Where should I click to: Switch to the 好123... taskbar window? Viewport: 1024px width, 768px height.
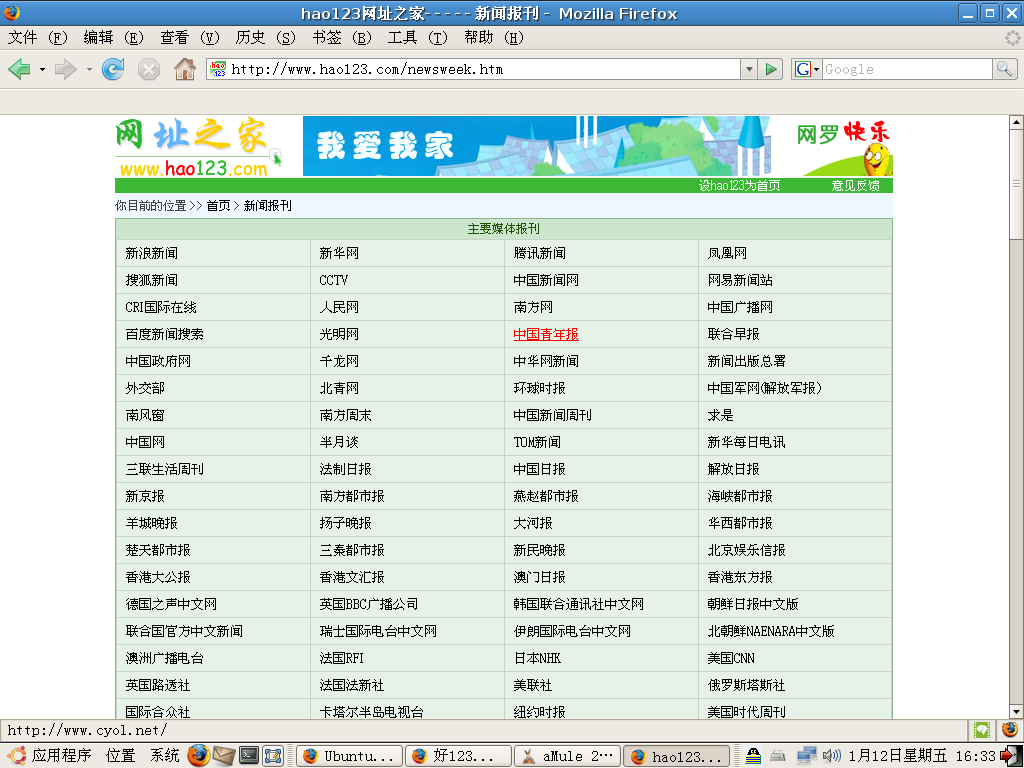458,756
